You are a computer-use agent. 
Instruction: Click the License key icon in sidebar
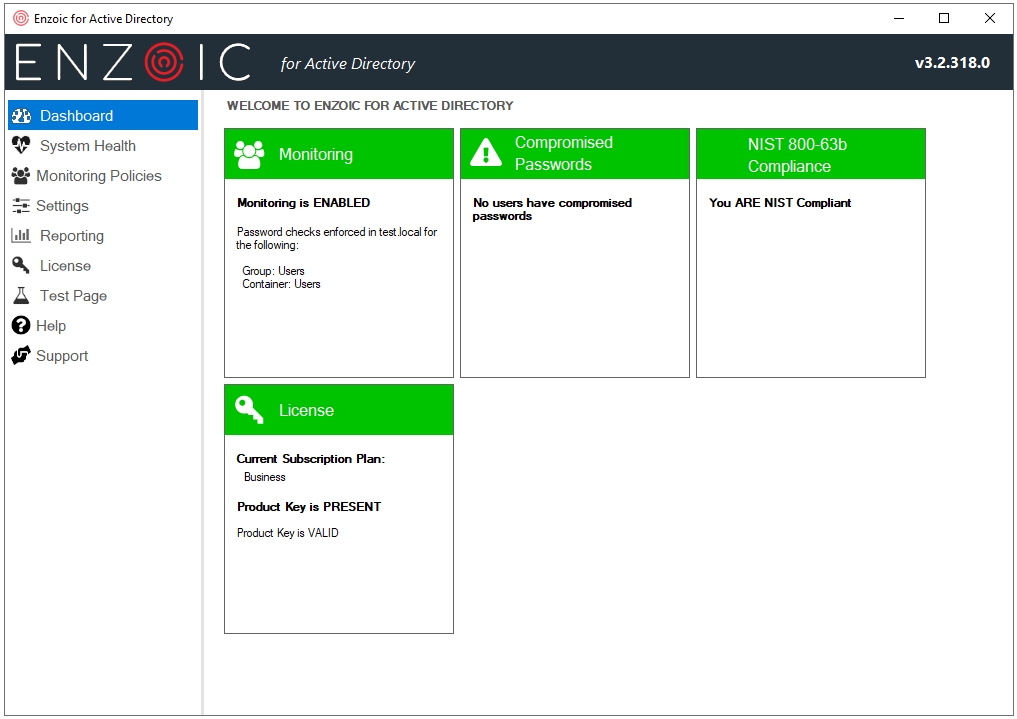(21, 266)
